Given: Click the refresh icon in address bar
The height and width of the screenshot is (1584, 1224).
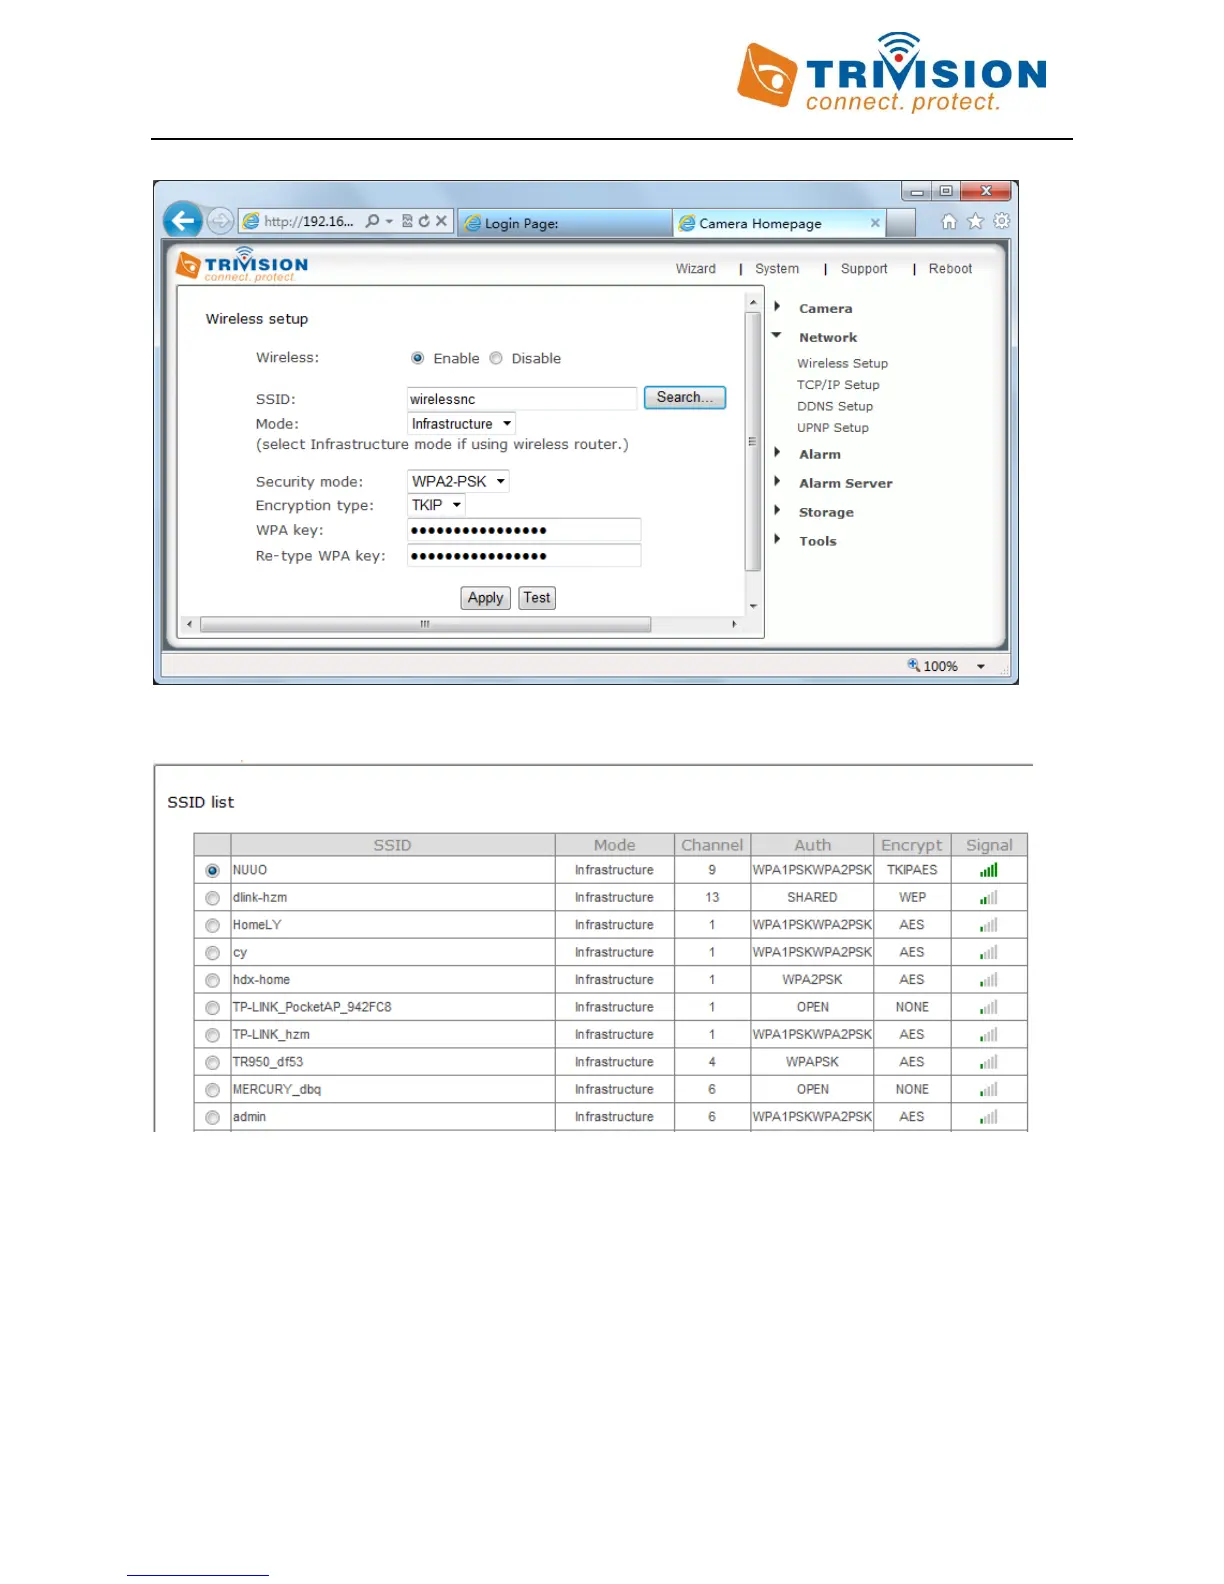Looking at the screenshot, I should 424,221.
